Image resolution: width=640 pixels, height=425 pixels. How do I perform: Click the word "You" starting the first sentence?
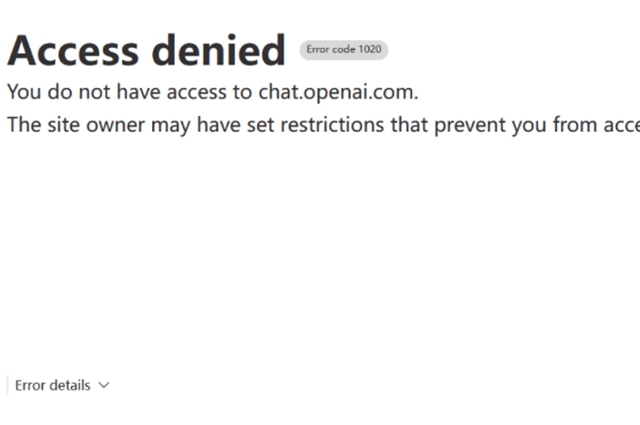click(x=22, y=92)
